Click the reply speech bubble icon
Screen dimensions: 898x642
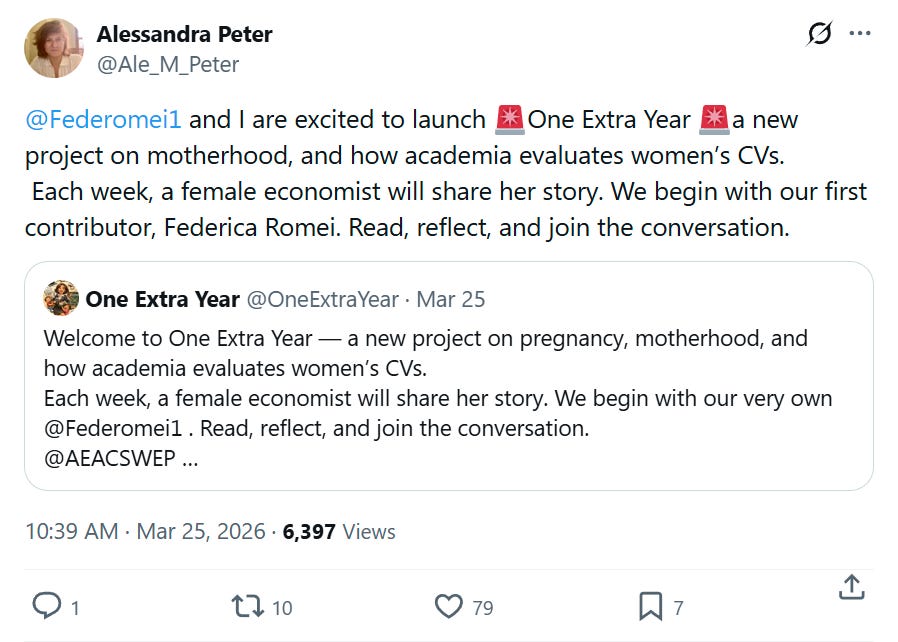click(x=48, y=605)
